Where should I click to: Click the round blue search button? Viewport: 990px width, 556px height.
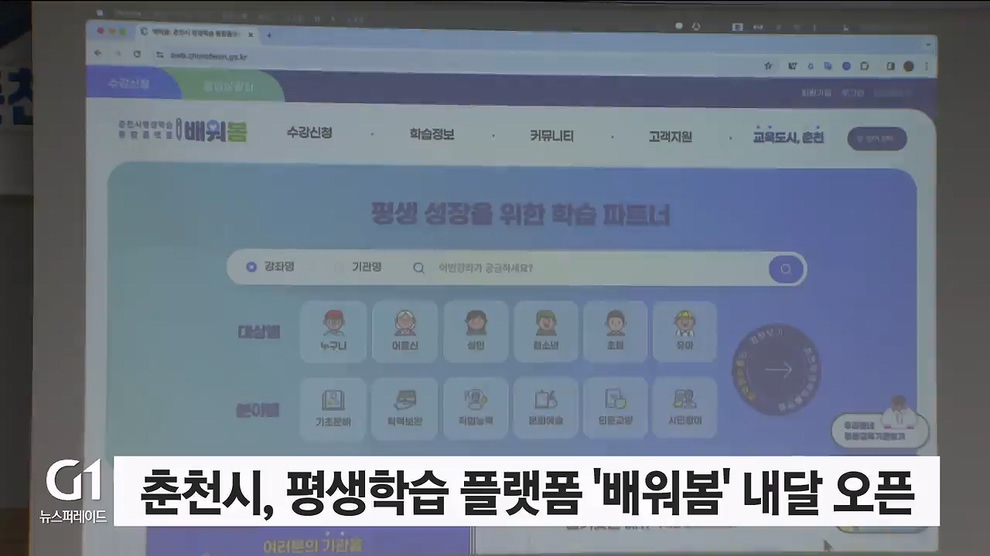(x=786, y=269)
